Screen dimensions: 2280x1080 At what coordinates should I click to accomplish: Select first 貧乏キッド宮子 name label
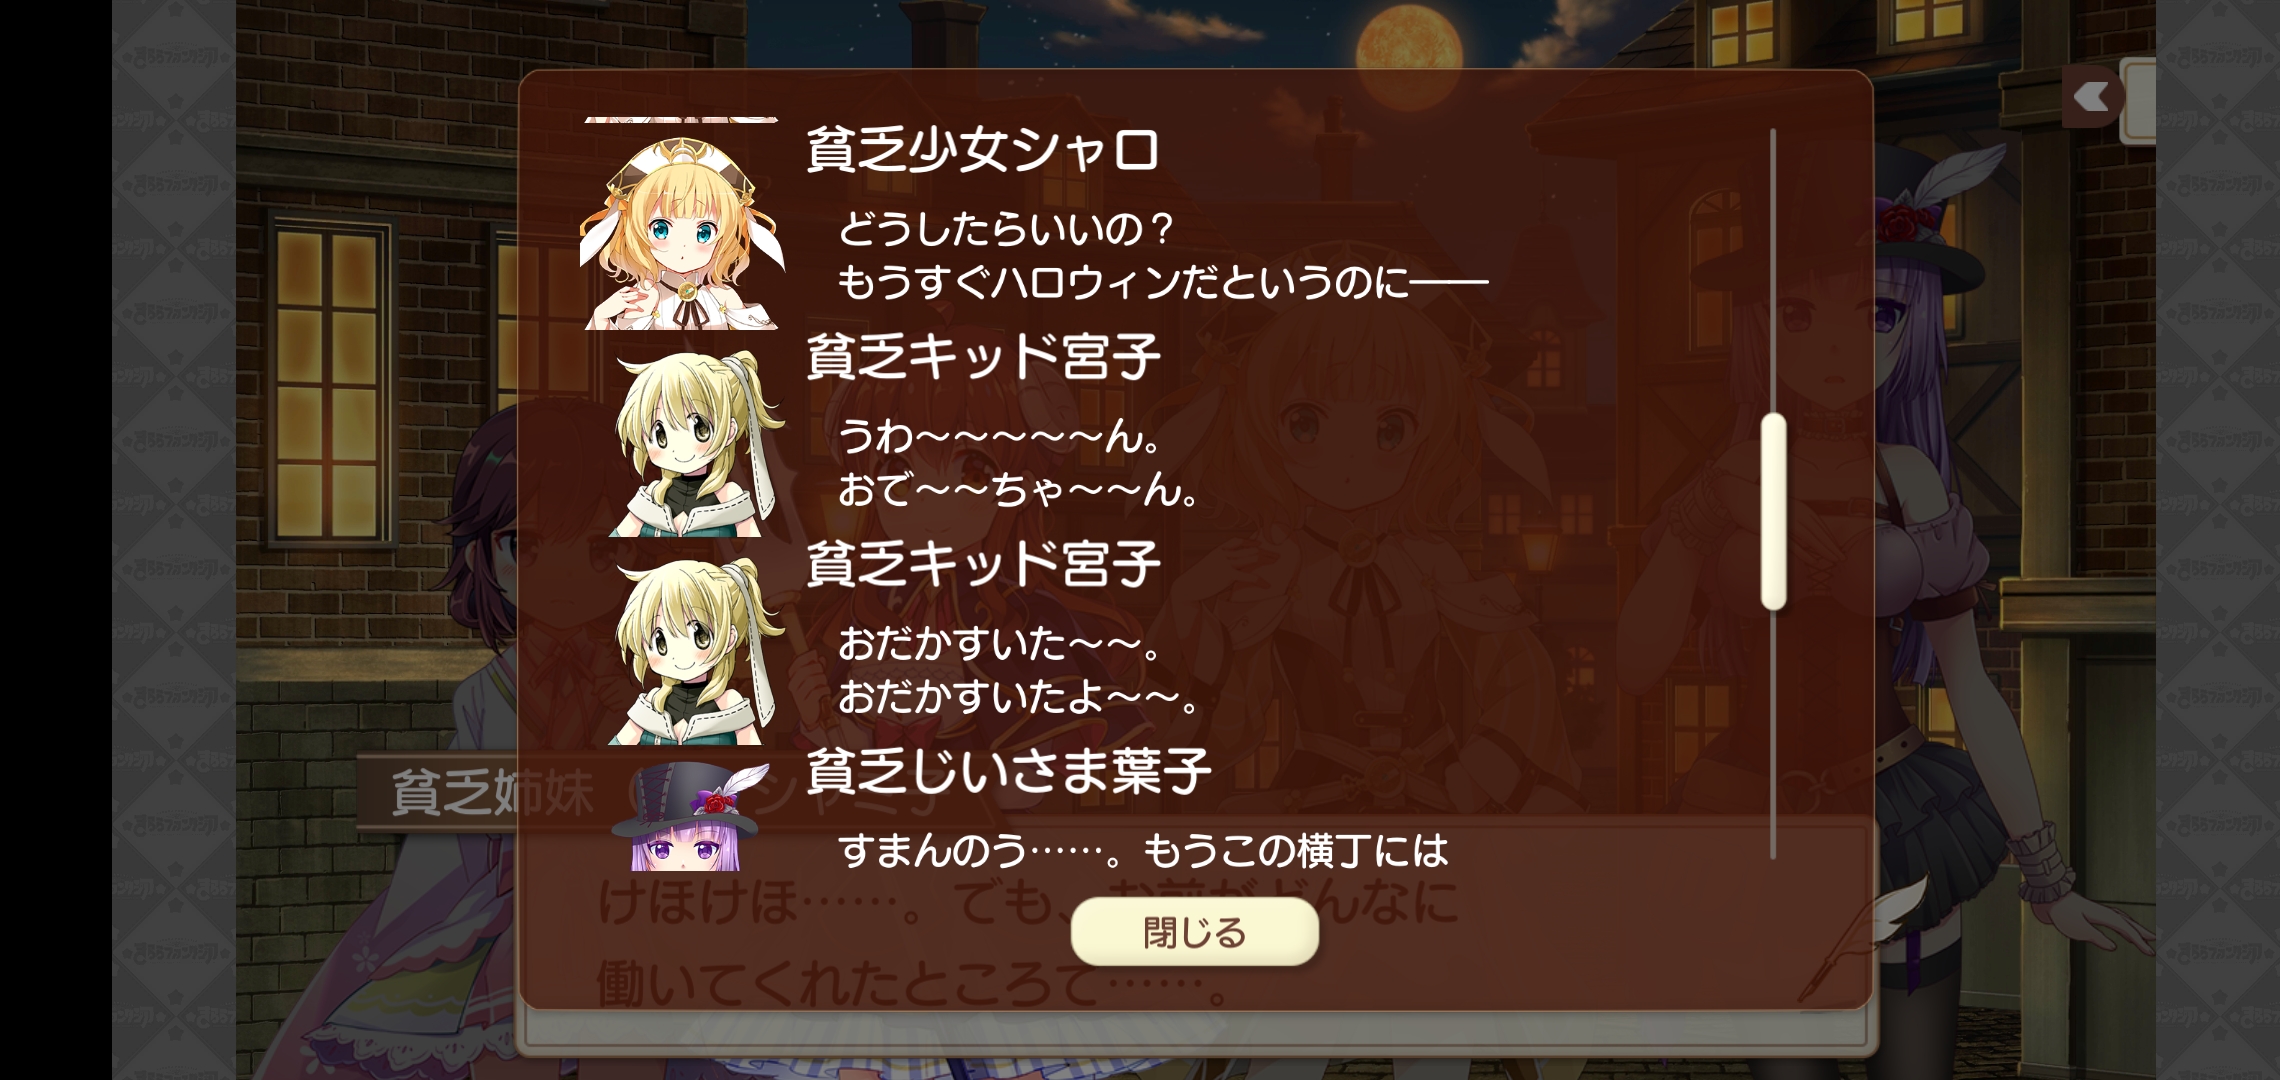983,357
